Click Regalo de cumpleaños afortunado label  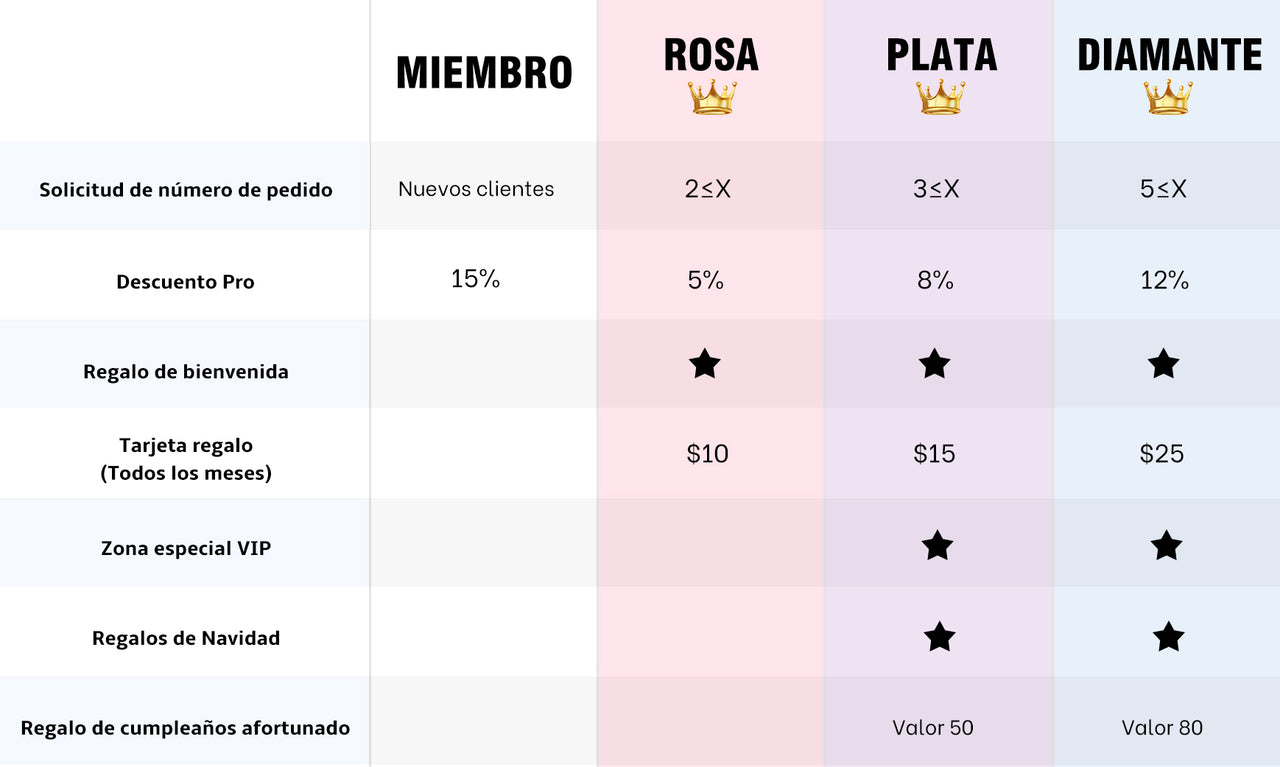186,728
